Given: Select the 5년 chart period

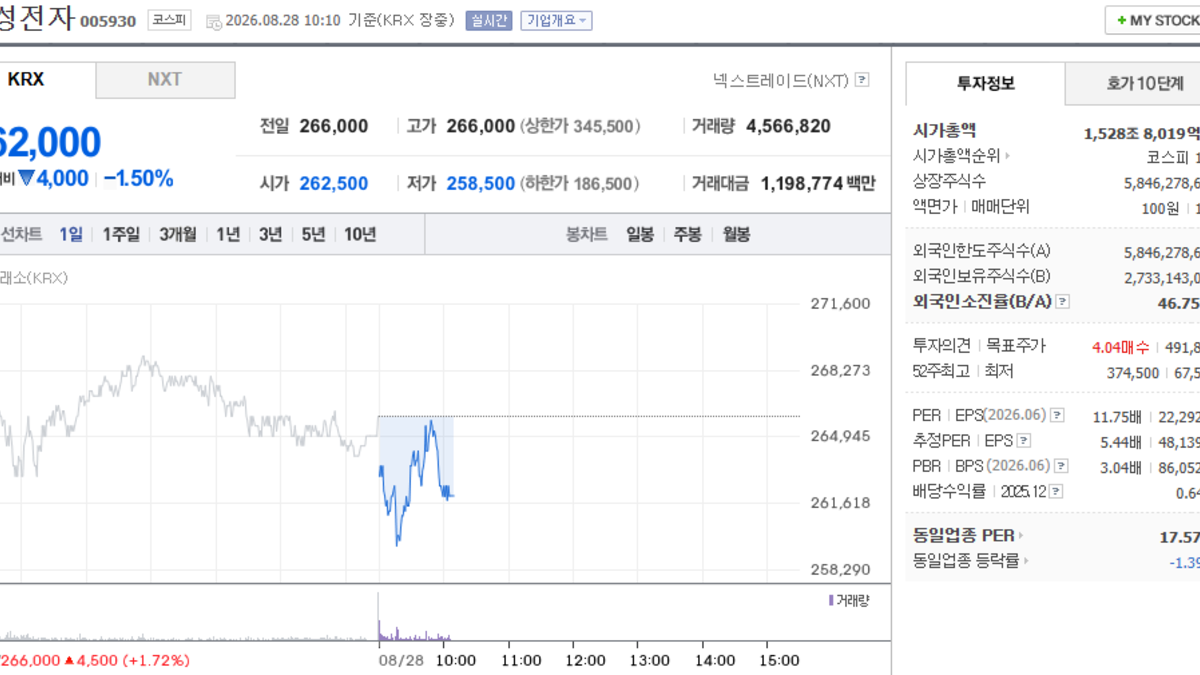Looking at the screenshot, I should pyautogui.click(x=314, y=234).
